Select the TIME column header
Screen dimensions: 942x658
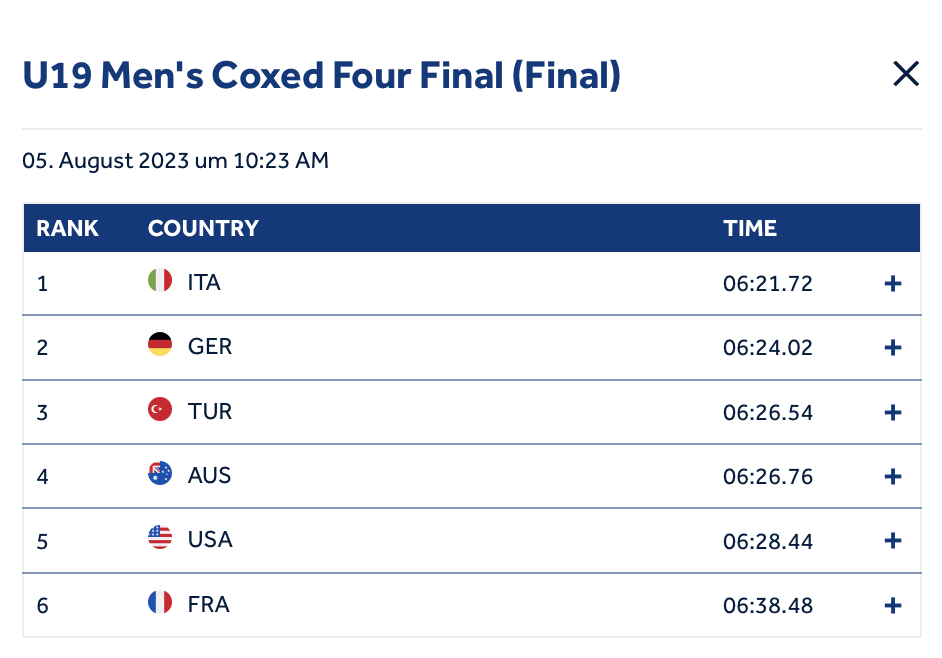[750, 228]
